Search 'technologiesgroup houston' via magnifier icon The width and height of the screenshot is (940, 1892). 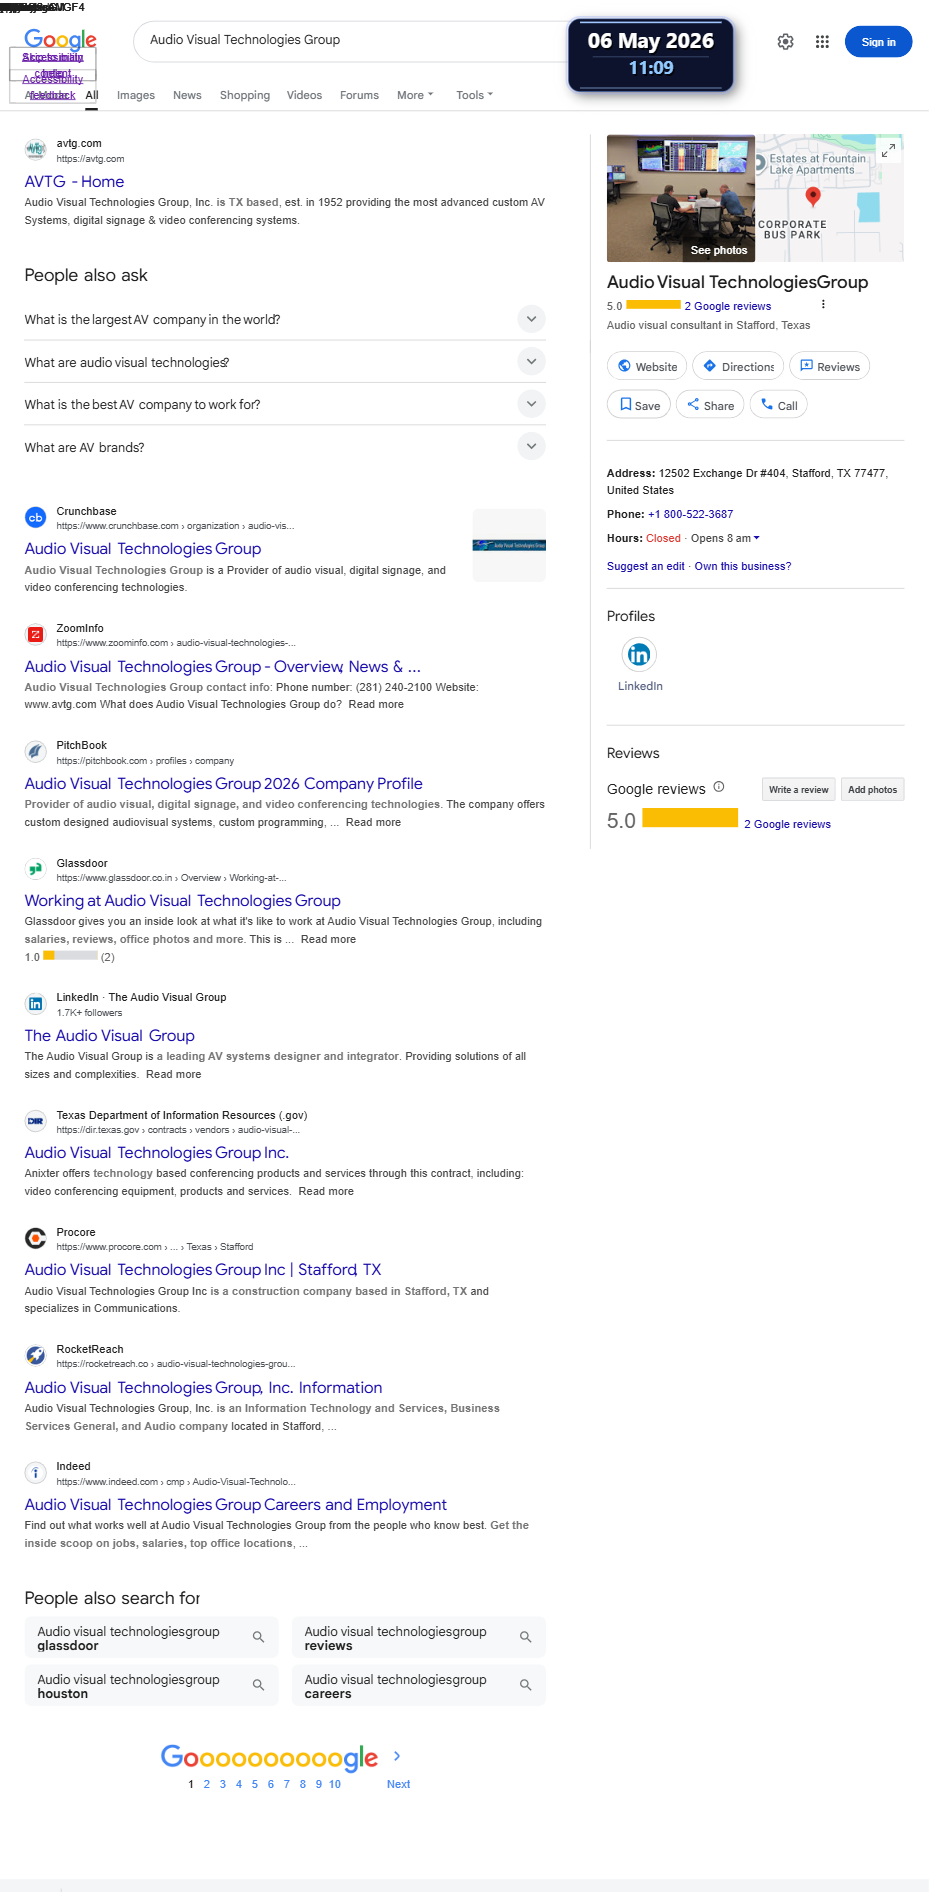258,1685
